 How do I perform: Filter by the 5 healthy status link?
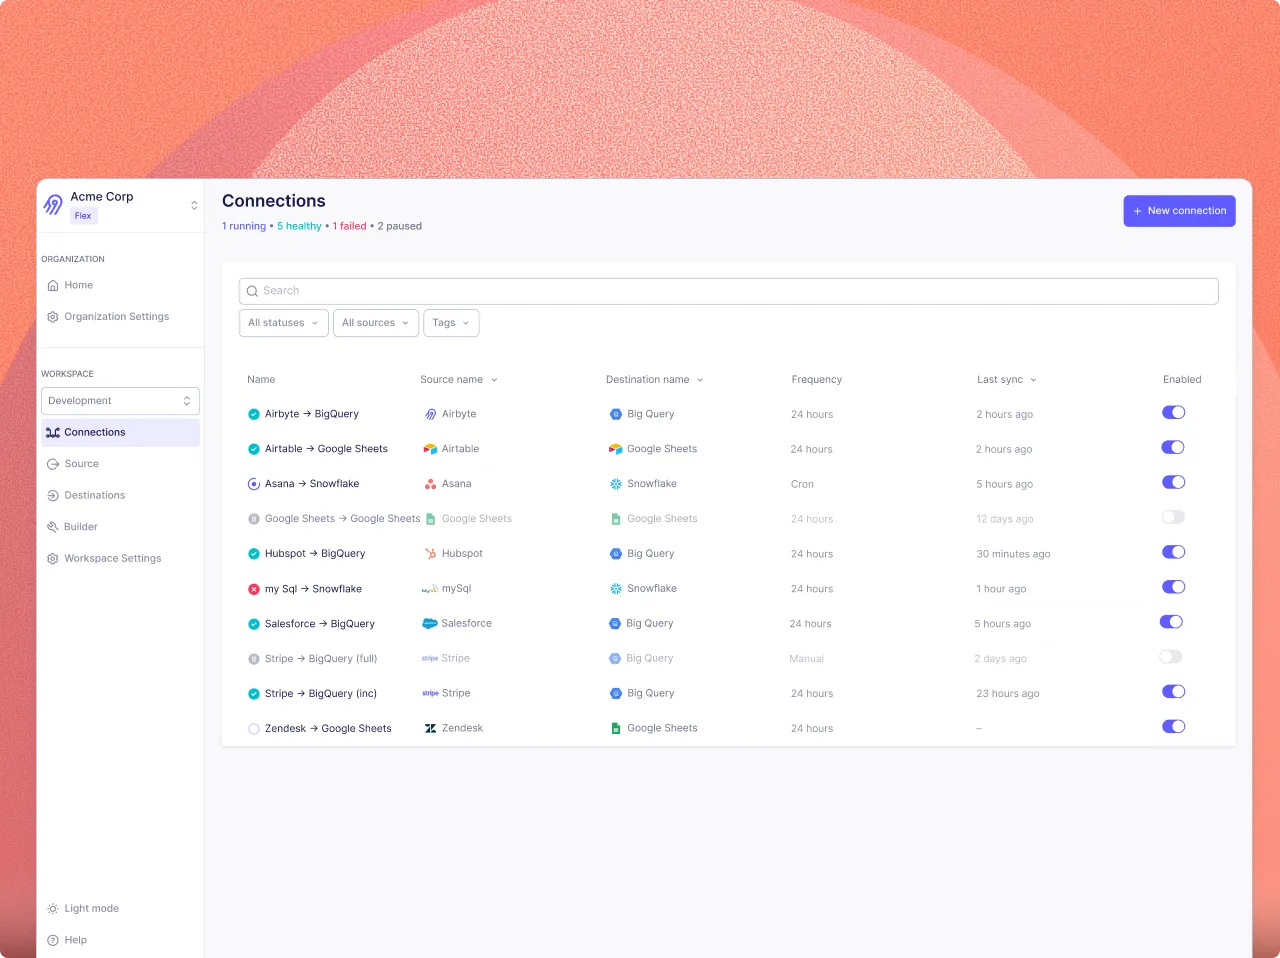(x=299, y=227)
